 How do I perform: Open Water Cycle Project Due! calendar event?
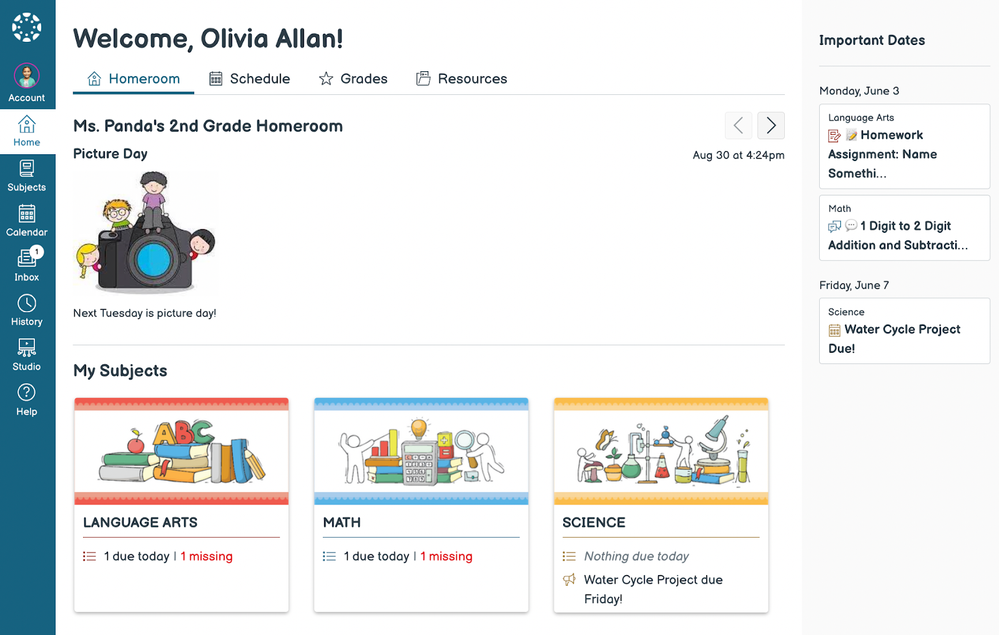click(901, 339)
